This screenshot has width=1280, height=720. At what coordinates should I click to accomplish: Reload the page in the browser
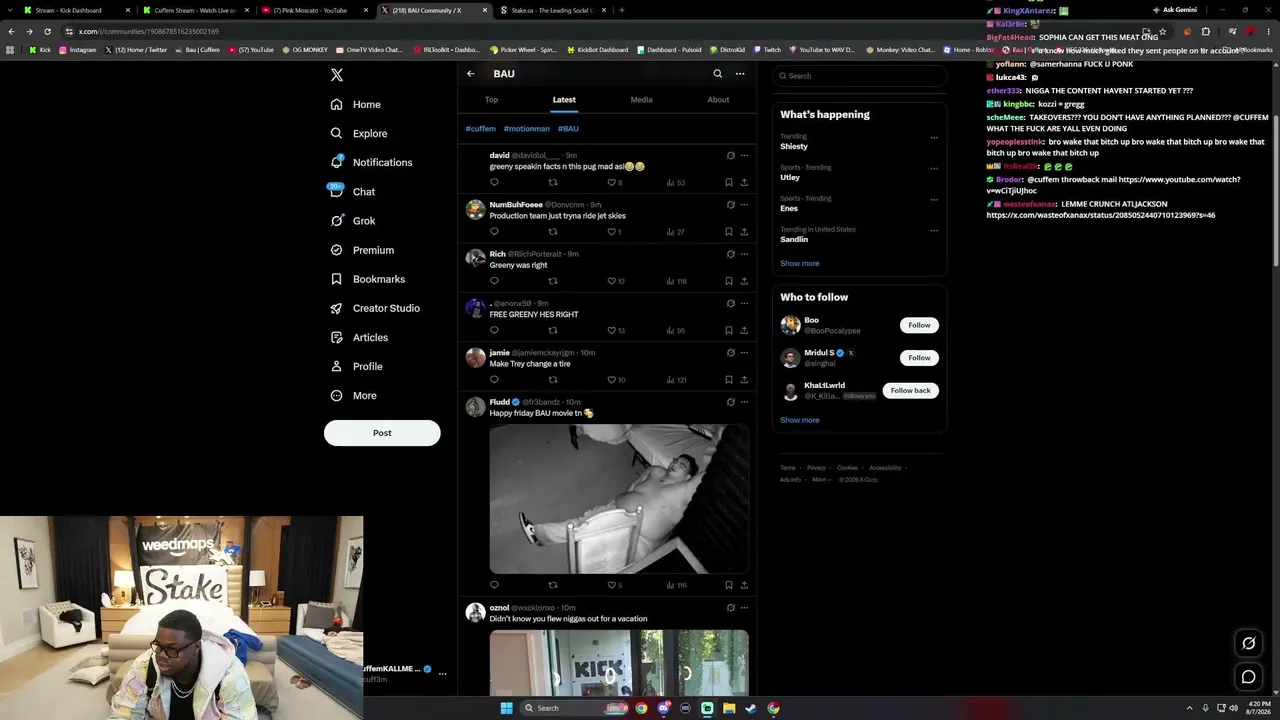[x=47, y=31]
